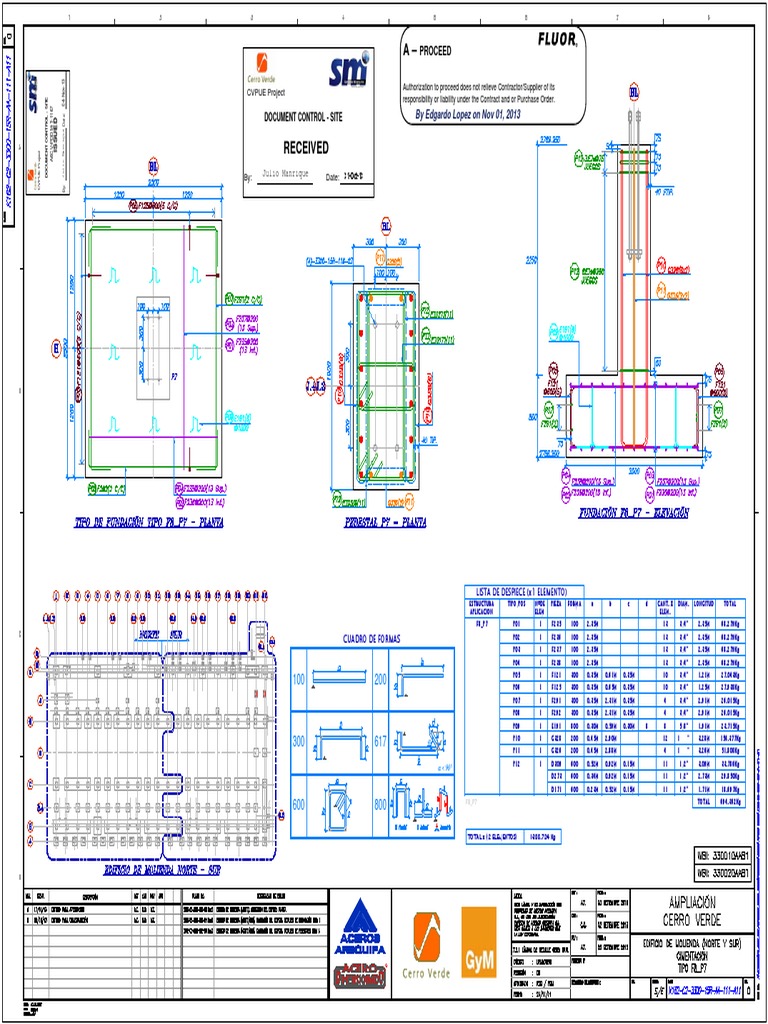Click the BL grid bubble above the pedestal plan

(387, 225)
